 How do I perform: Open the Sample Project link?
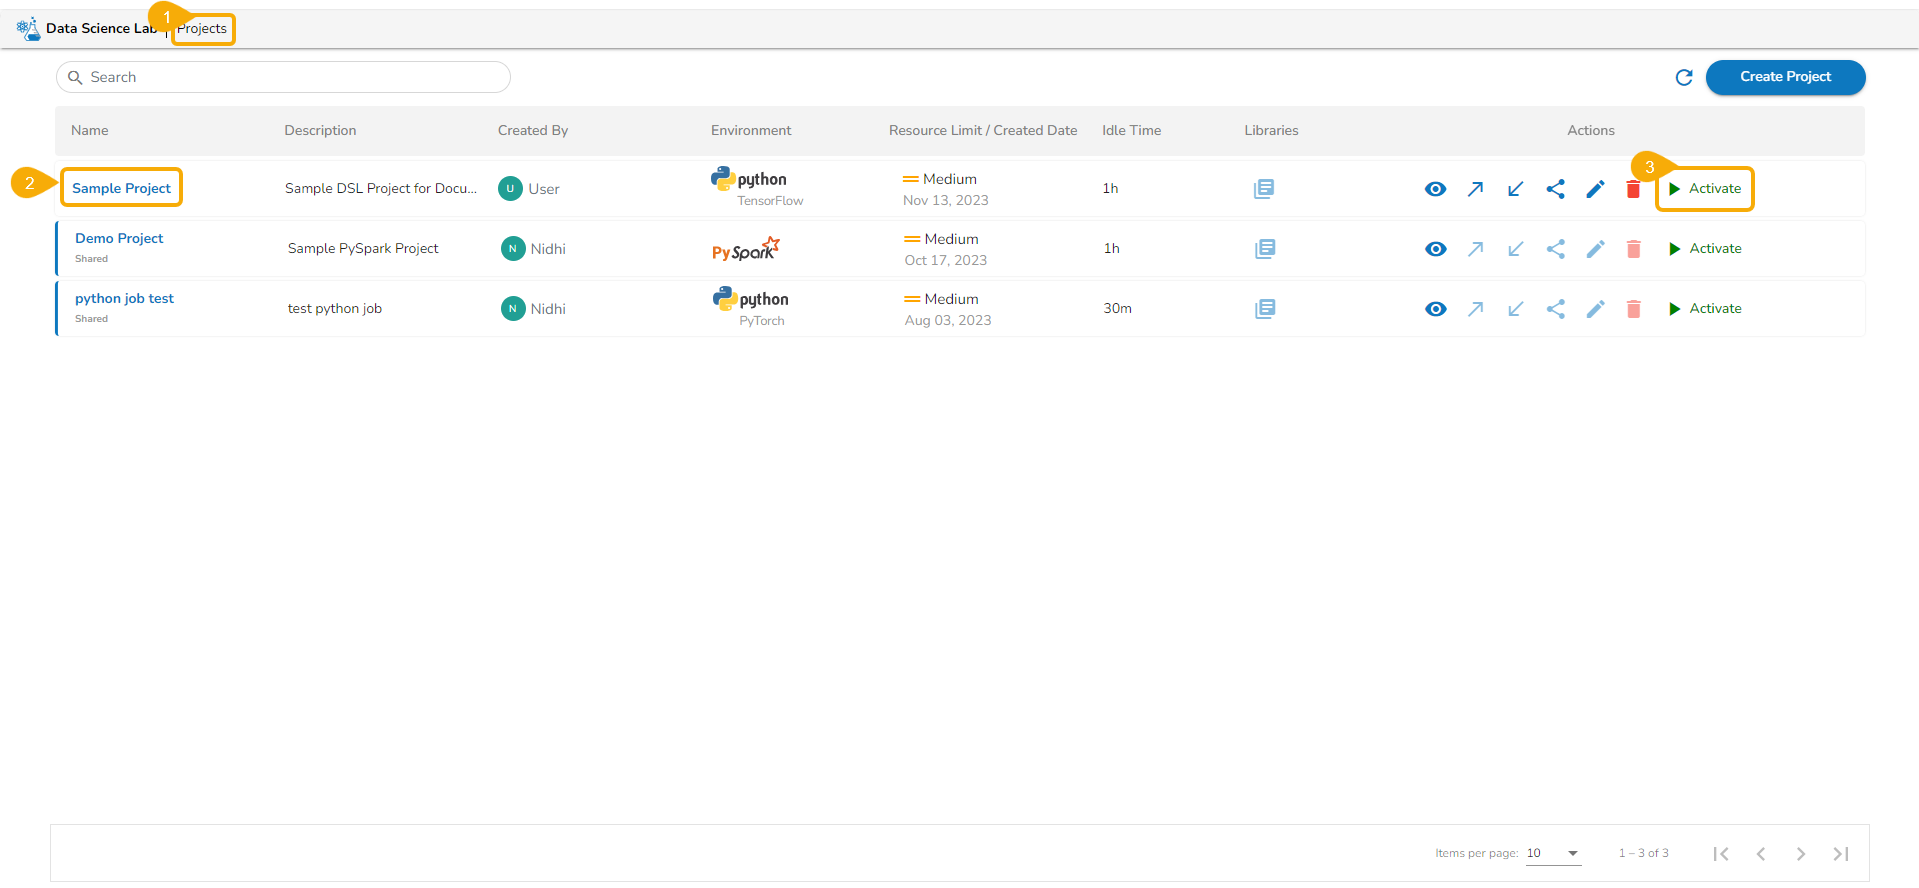point(121,188)
